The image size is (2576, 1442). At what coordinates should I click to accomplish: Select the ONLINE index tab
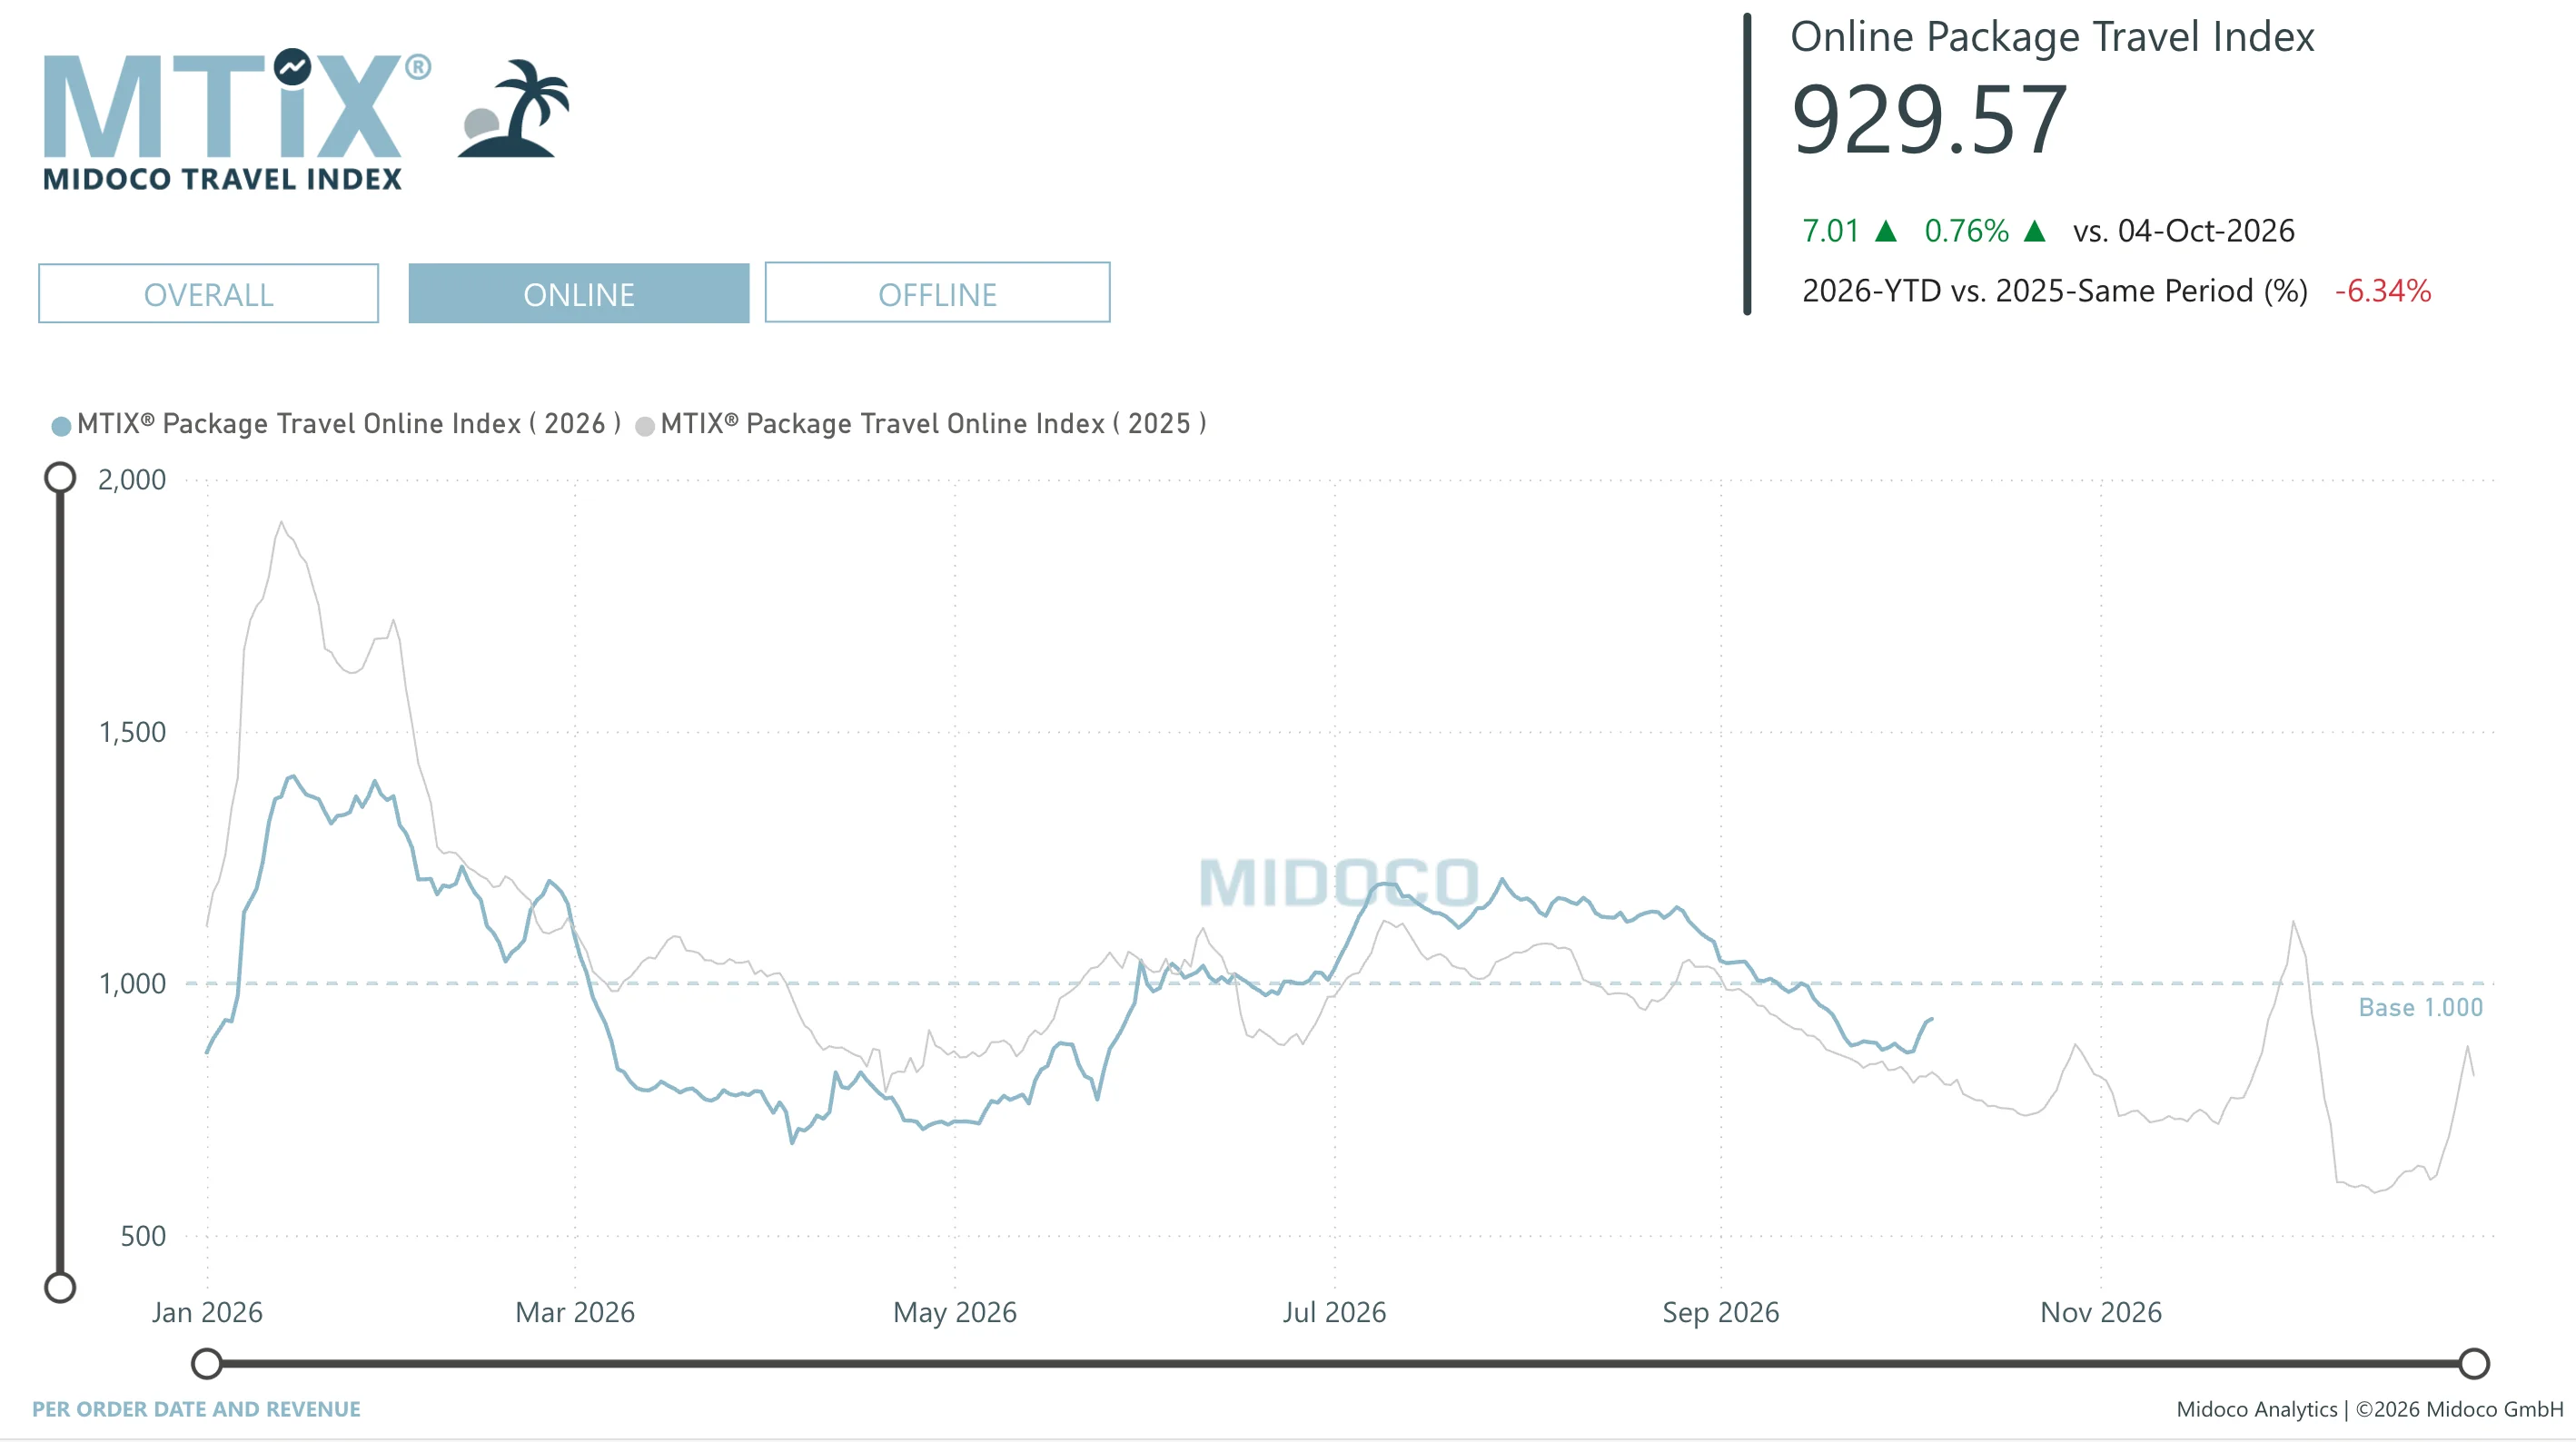578,294
